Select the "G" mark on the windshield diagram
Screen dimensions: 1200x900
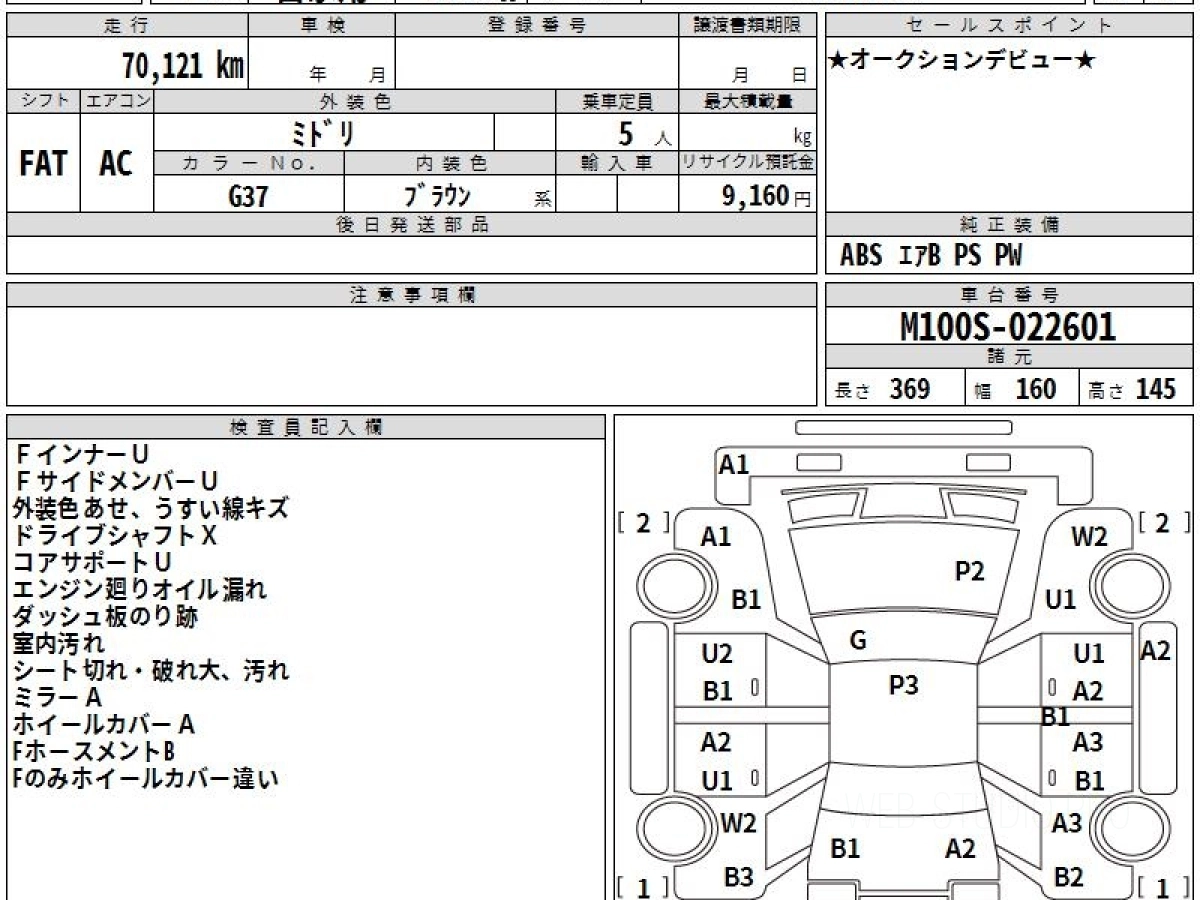[858, 641]
